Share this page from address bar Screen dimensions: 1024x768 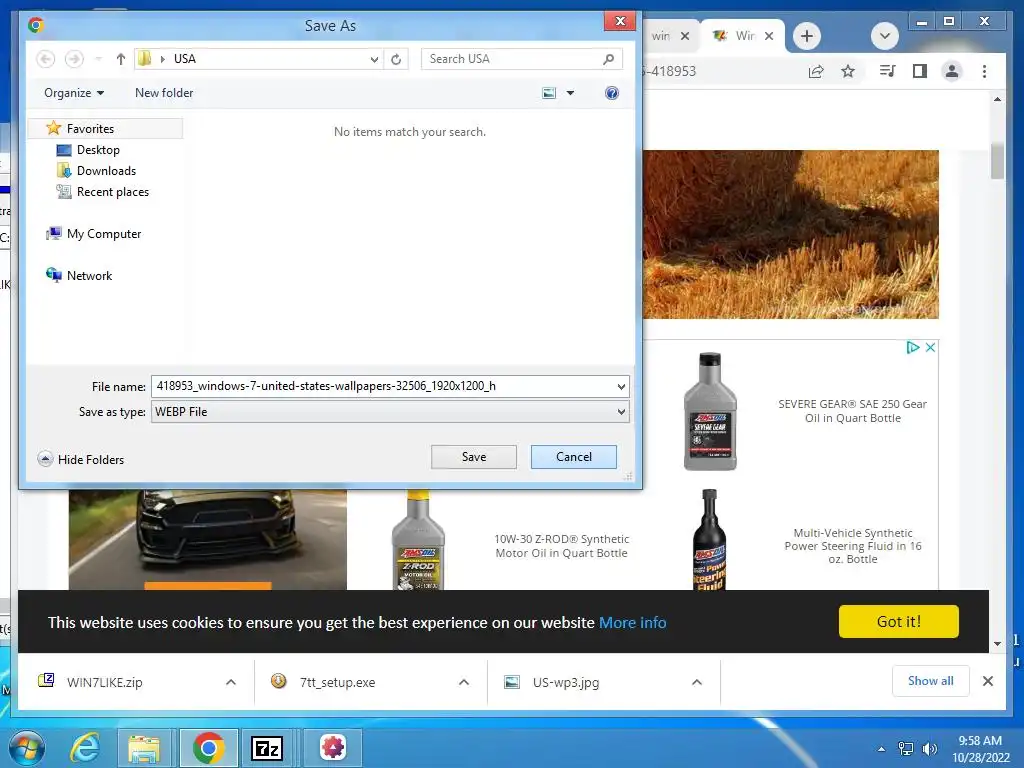(x=816, y=71)
